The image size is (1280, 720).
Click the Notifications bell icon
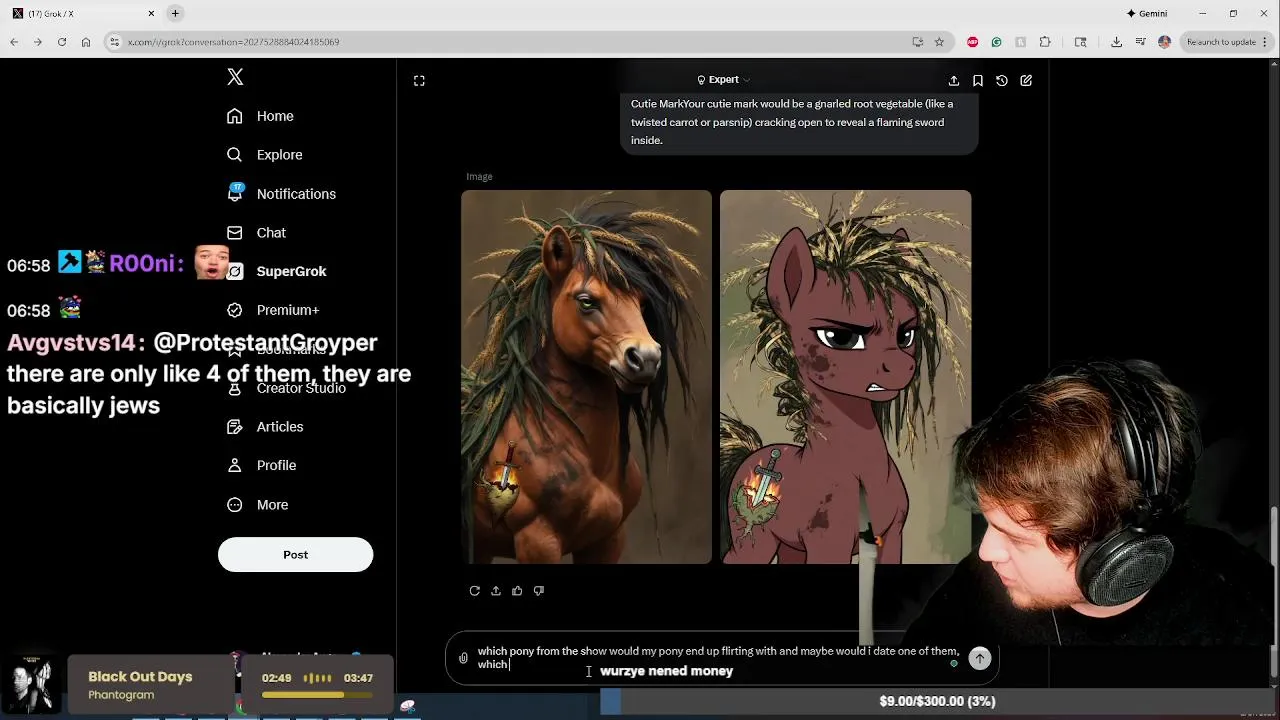tap(235, 193)
